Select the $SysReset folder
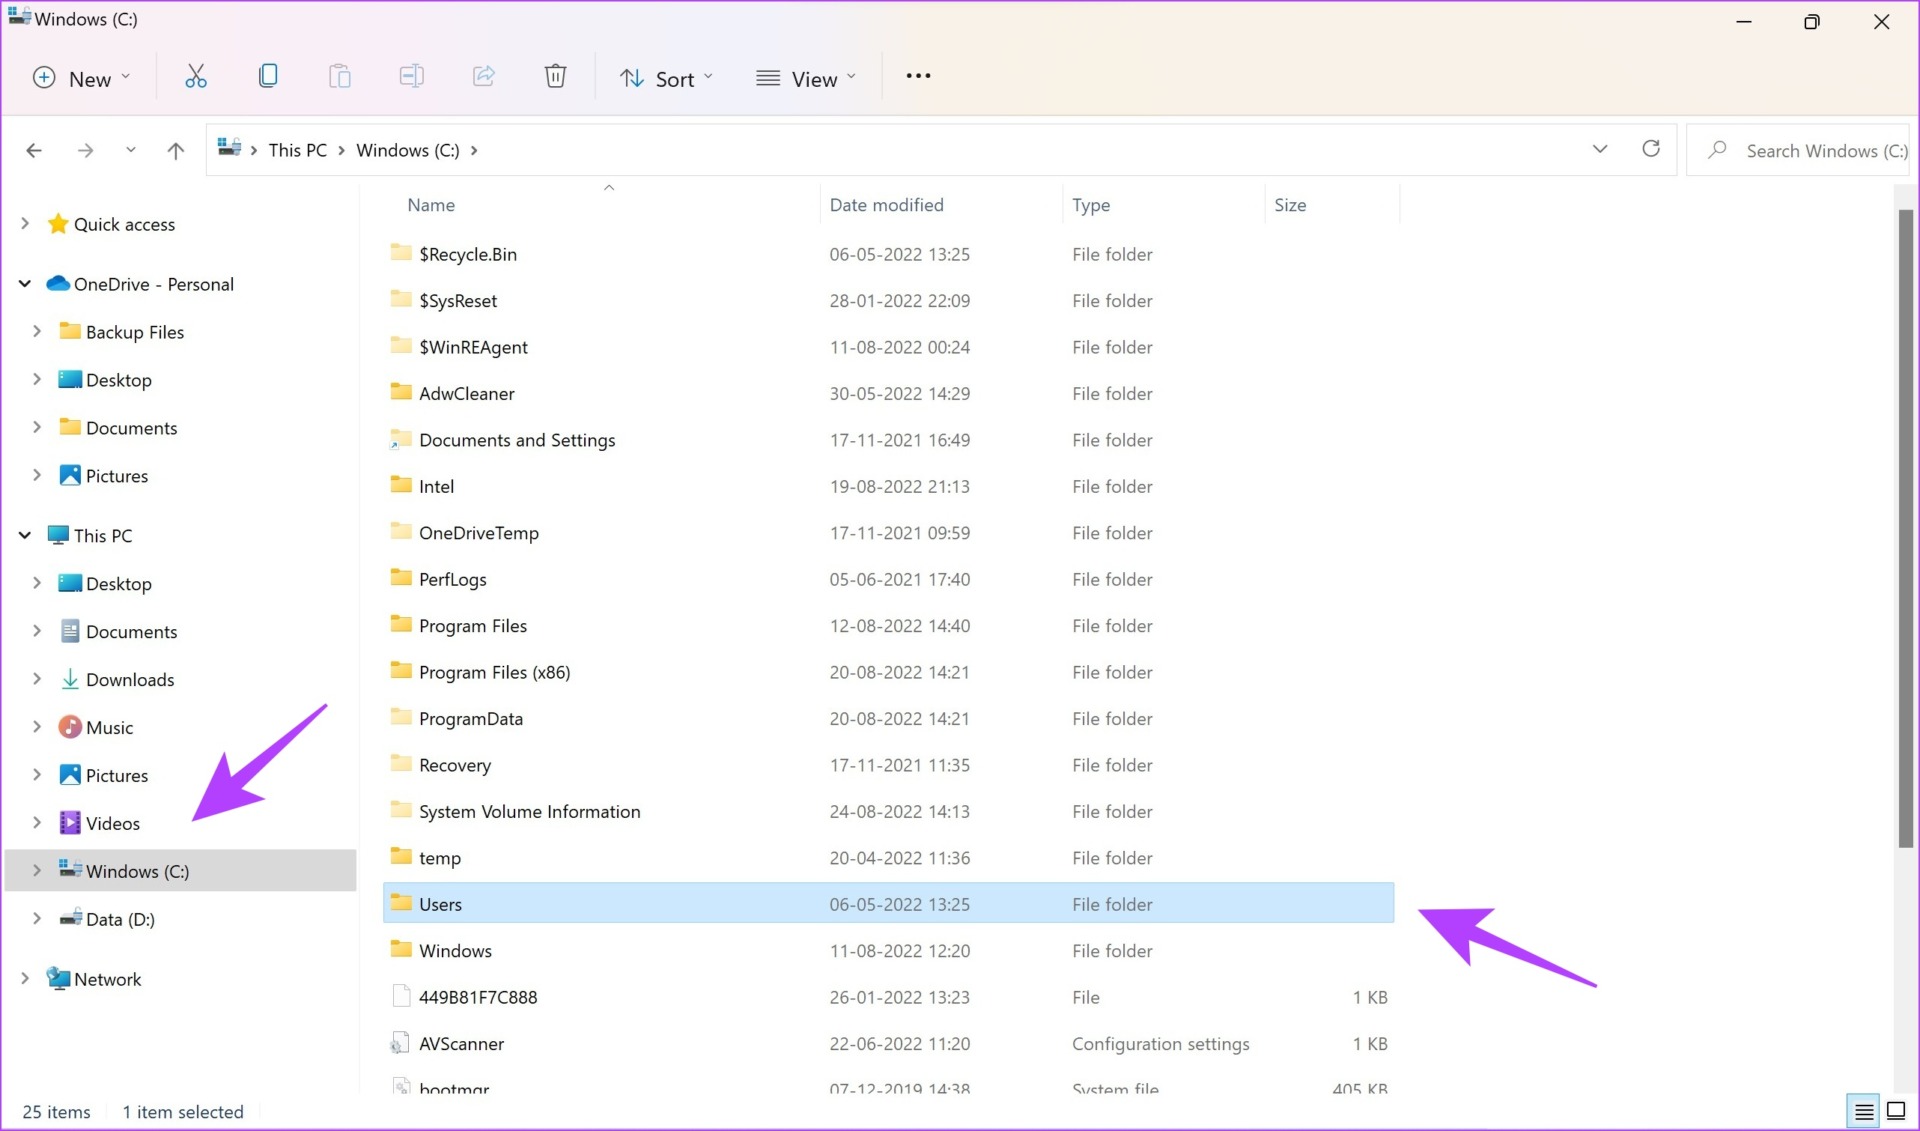Screen dimensions: 1920x1131 click(x=457, y=301)
